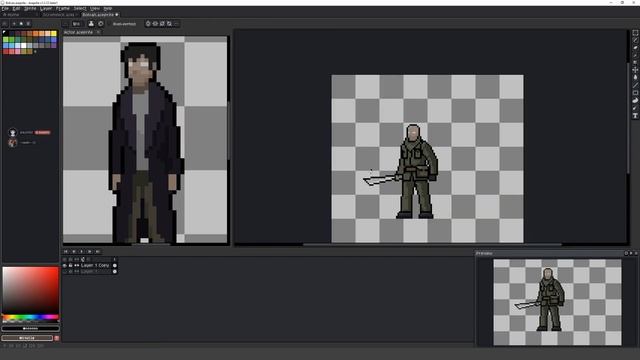Screen dimensions: 640x360
Task: Open the Select menu
Action: 80,8
